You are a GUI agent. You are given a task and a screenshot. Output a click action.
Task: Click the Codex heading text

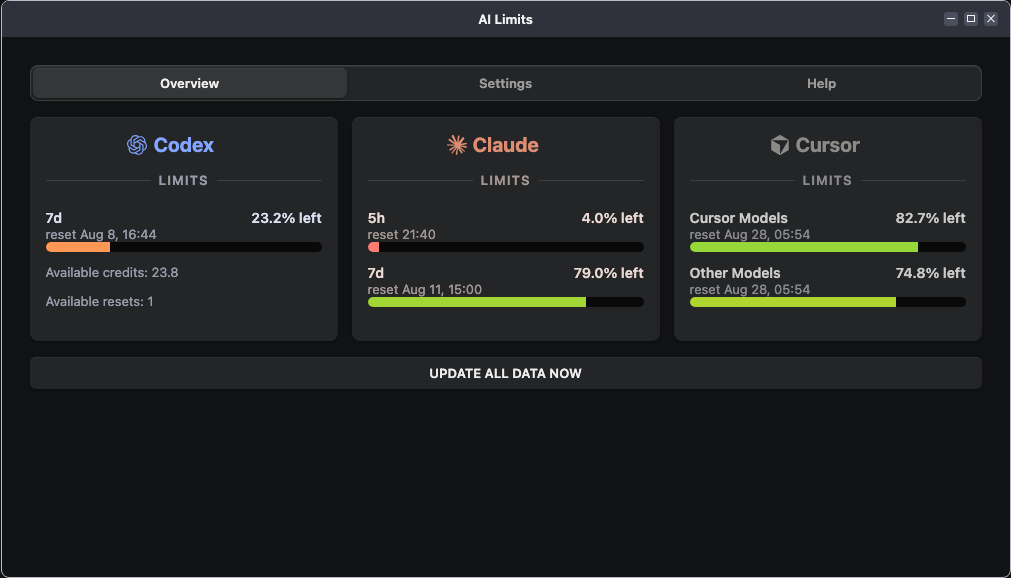tap(184, 145)
